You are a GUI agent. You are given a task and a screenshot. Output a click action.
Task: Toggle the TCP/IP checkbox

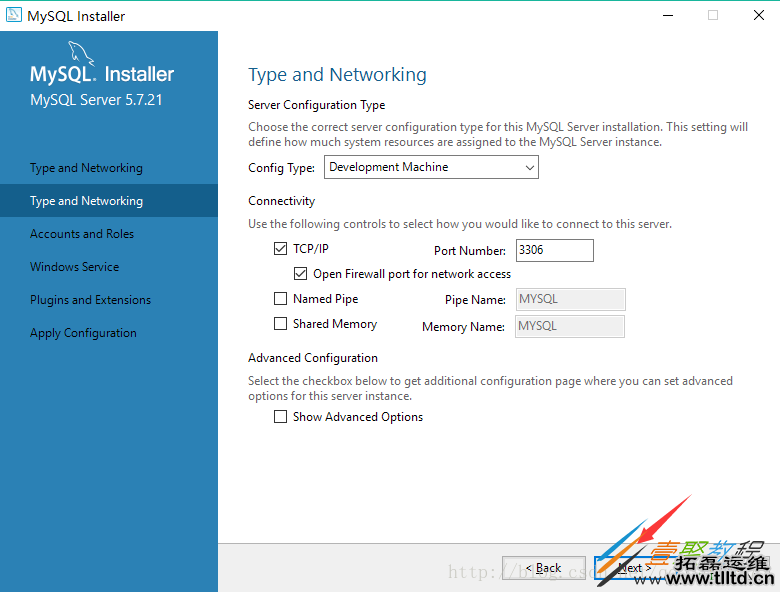(281, 248)
